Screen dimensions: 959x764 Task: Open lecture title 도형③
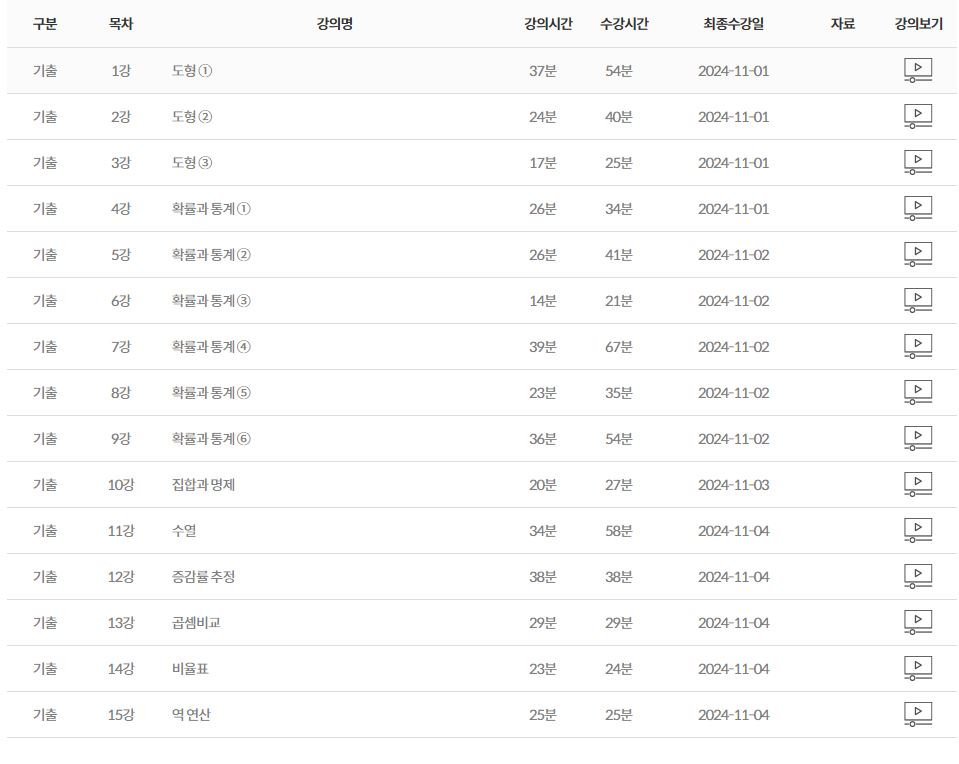[192, 163]
